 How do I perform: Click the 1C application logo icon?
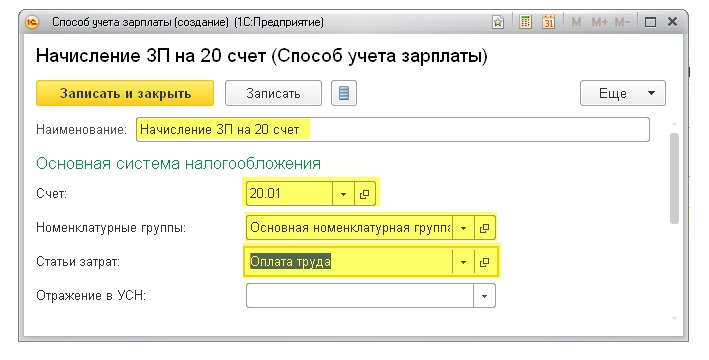tap(33, 22)
